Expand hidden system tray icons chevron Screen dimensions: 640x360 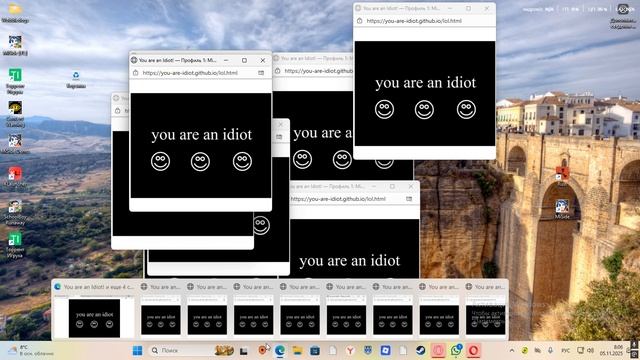(512, 351)
